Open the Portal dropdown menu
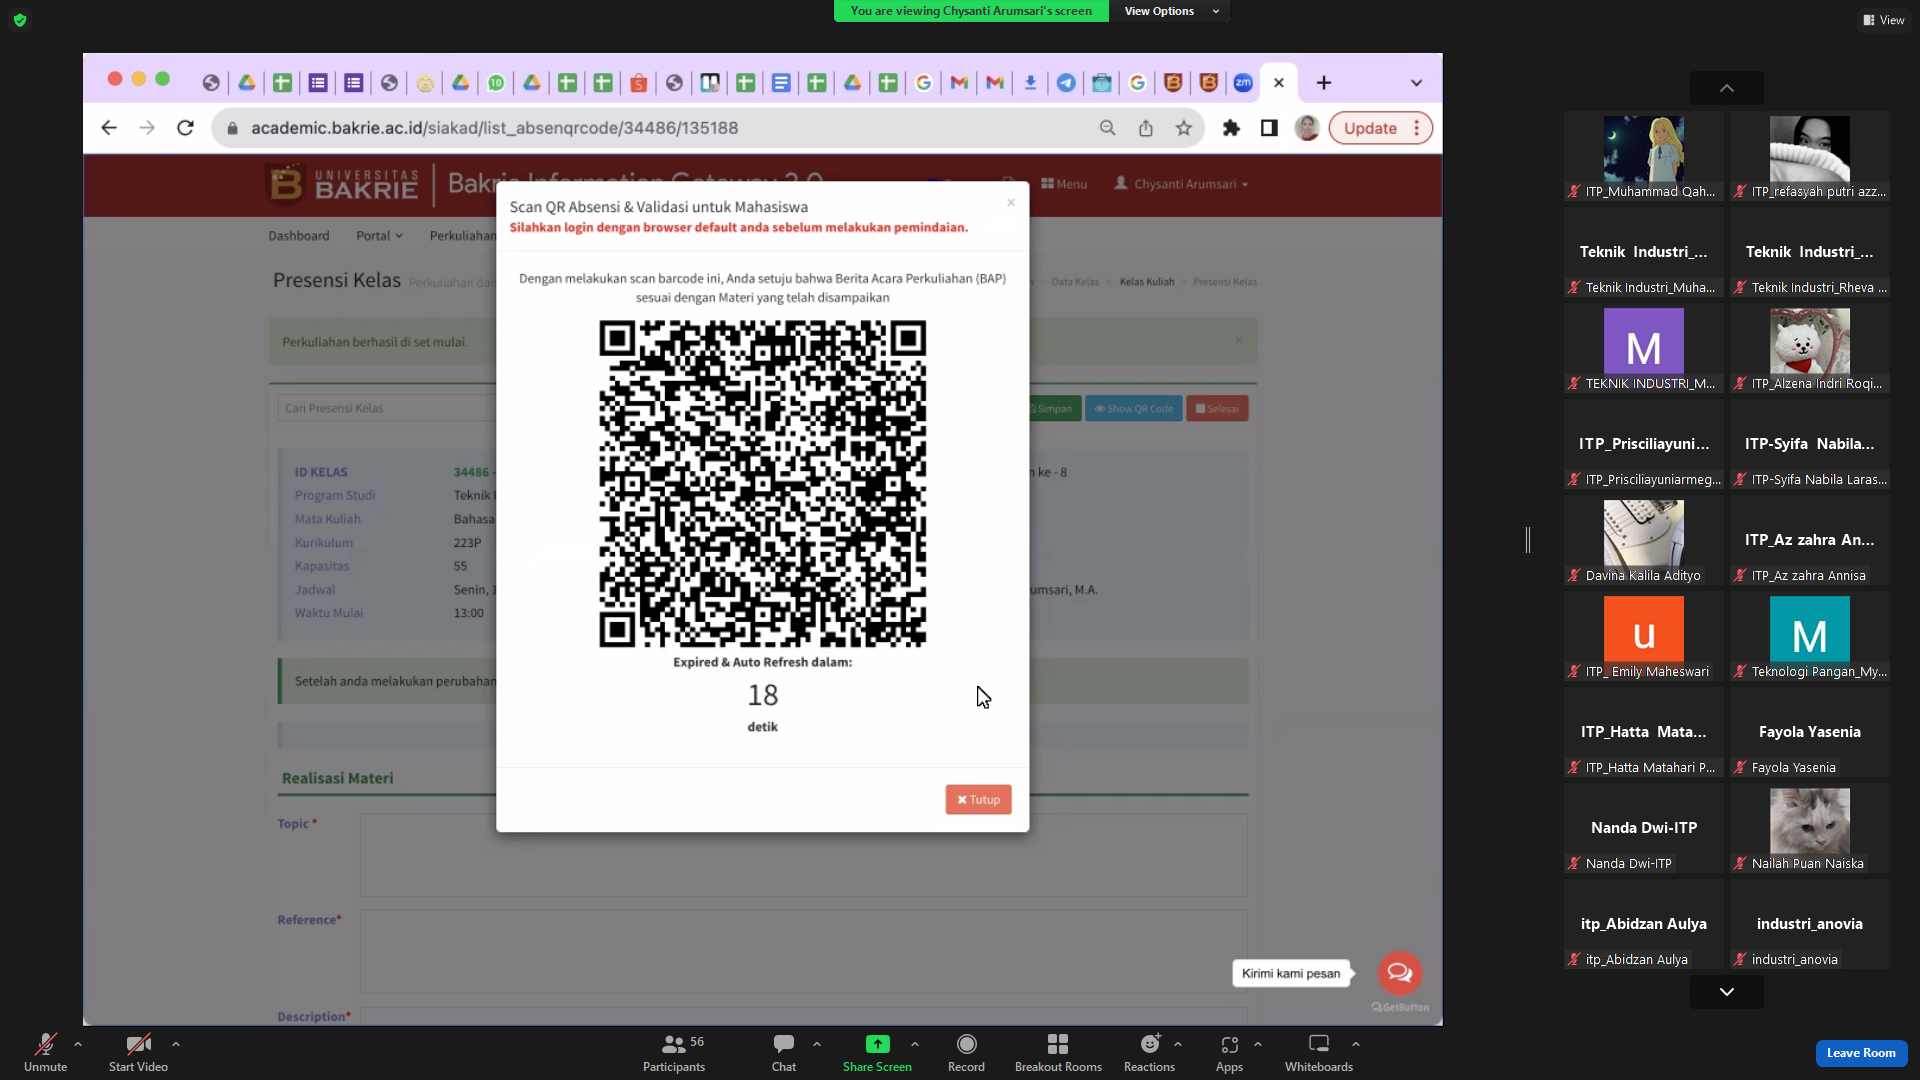Image resolution: width=1920 pixels, height=1080 pixels. point(379,236)
